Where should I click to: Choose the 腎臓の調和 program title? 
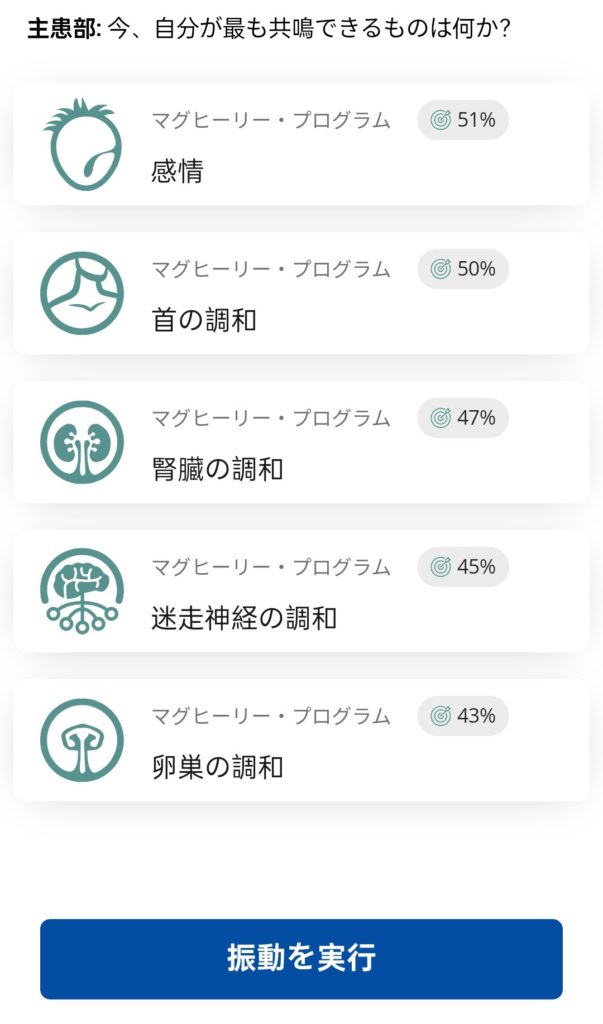tap(217, 469)
